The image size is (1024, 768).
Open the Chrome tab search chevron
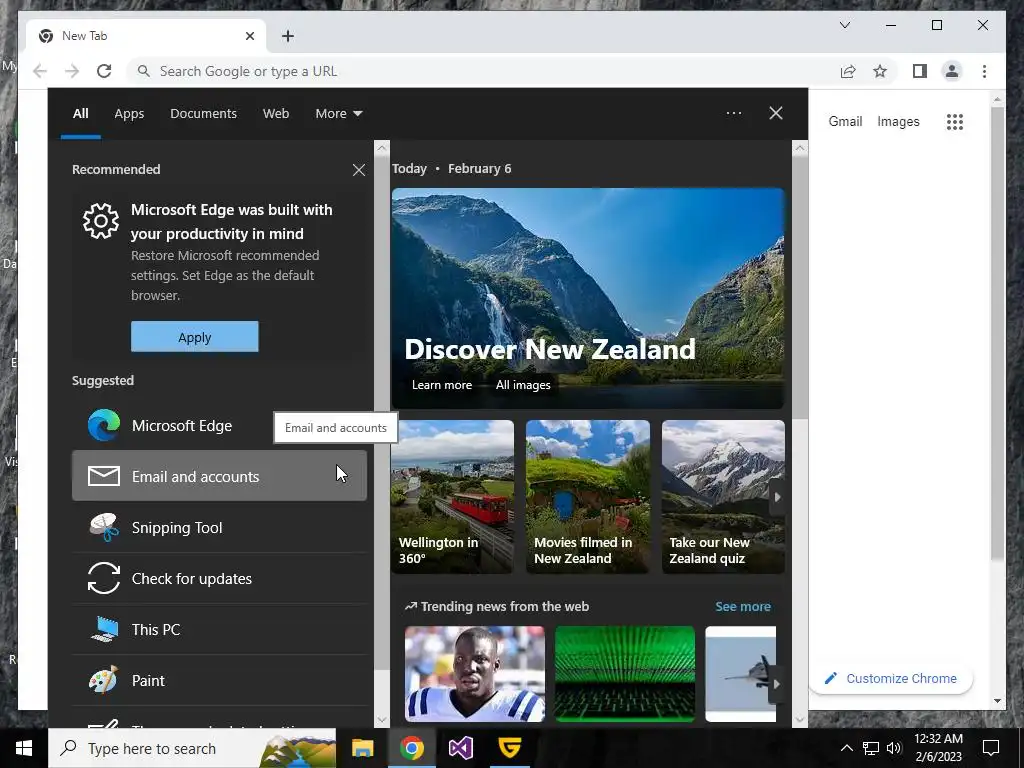pyautogui.click(x=844, y=25)
